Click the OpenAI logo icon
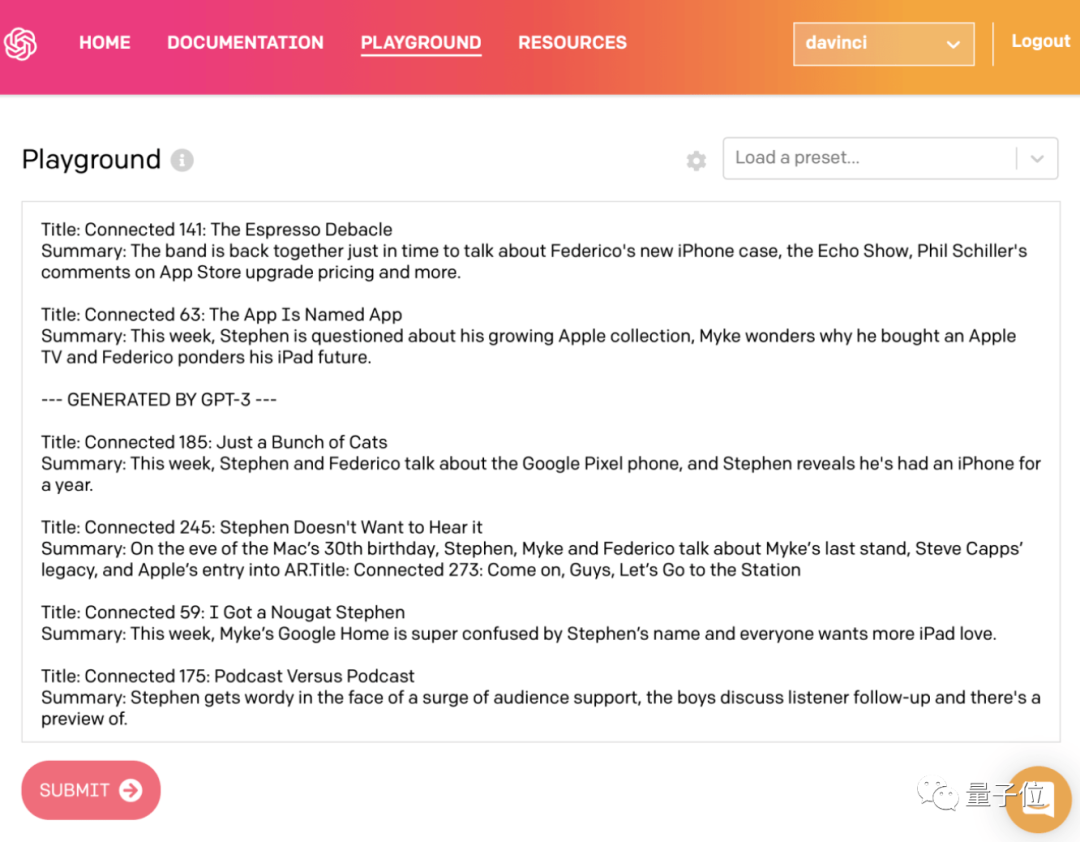The height and width of the screenshot is (842, 1080). pos(20,43)
